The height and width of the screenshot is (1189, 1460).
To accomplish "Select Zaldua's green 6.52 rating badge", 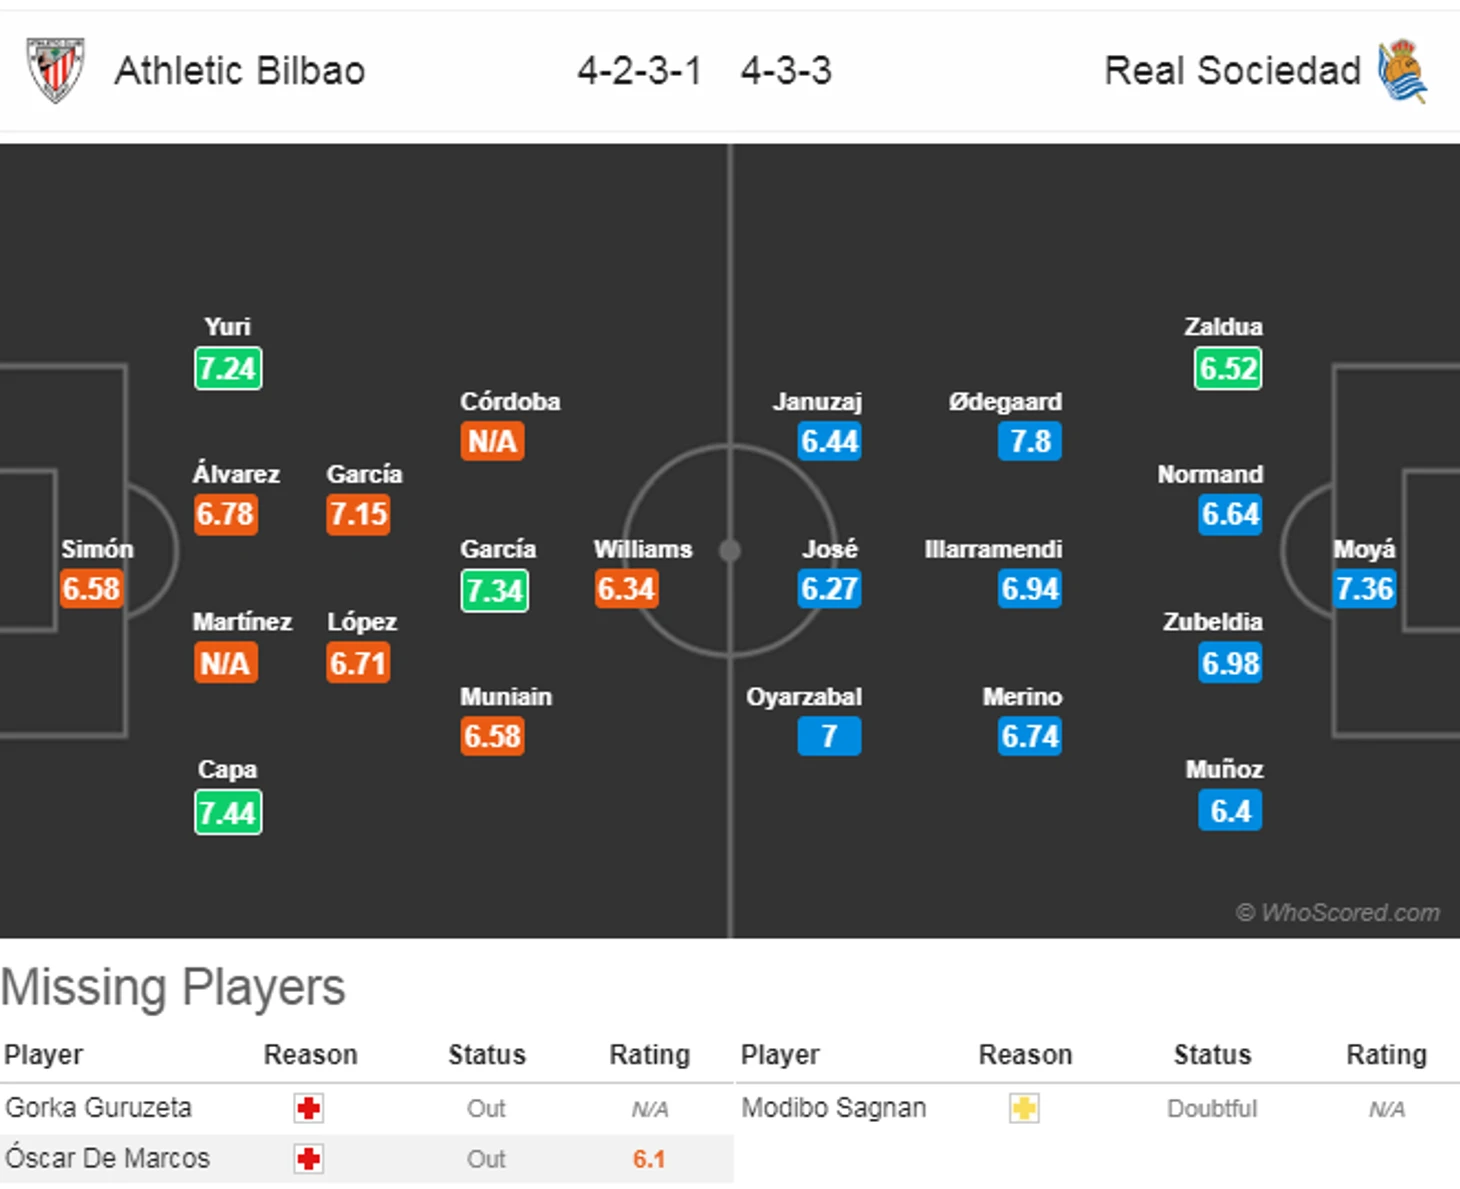I will click(1228, 369).
